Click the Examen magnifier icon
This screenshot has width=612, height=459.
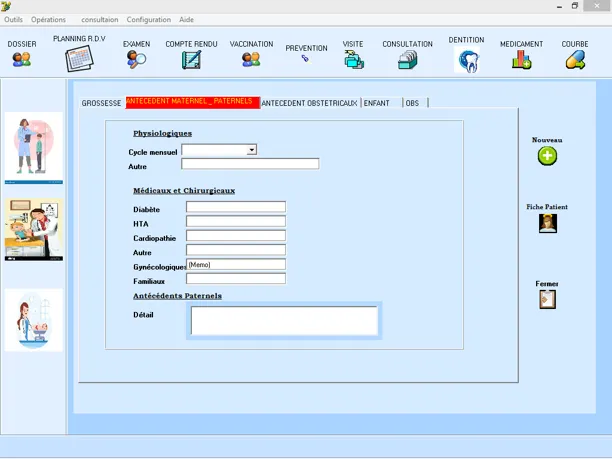[136, 60]
